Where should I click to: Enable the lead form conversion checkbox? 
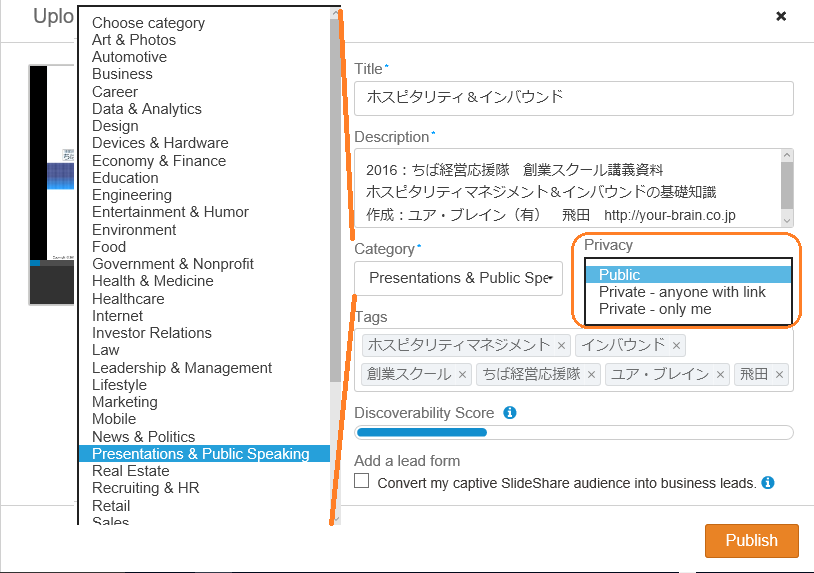coord(362,482)
